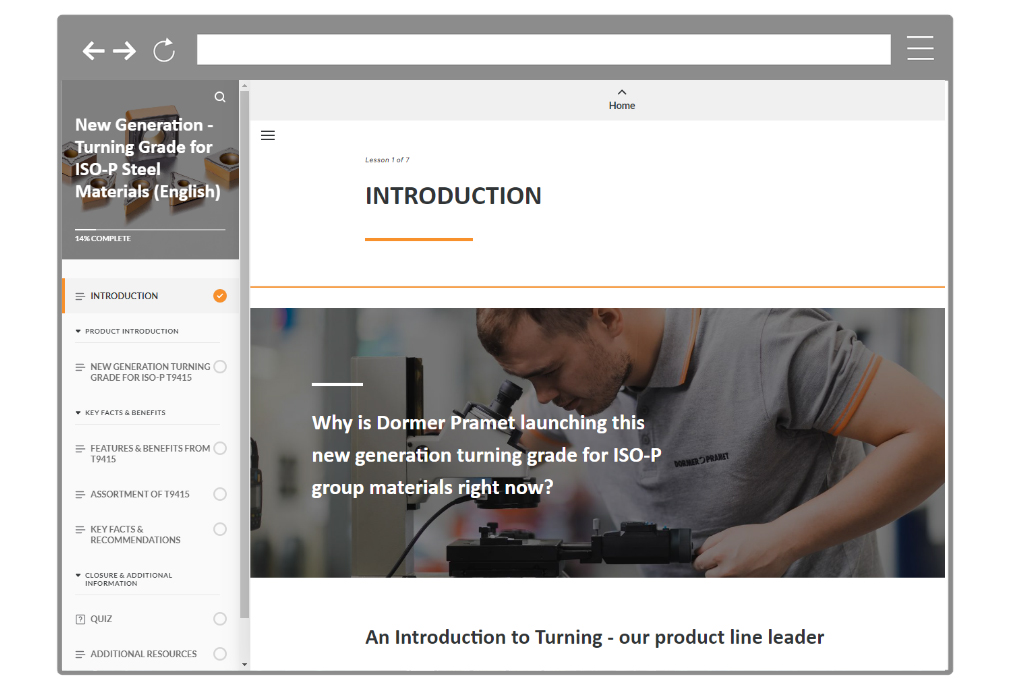1035x690 pixels.
Task: Click the question-mark quiz icon
Action: (80, 619)
